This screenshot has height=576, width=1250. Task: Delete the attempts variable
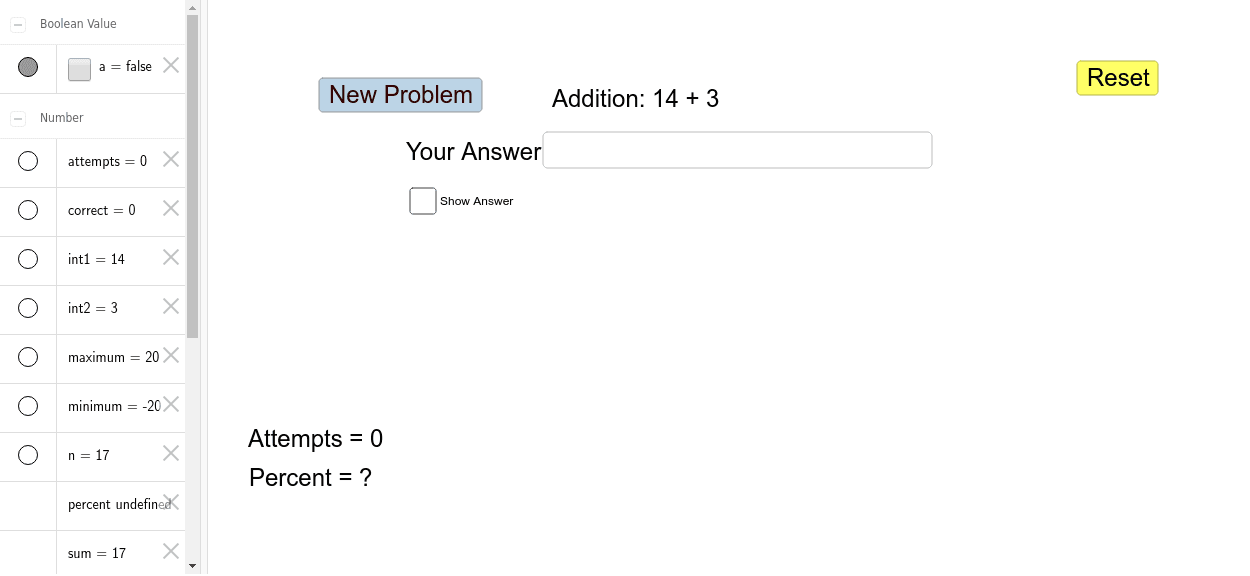(x=170, y=158)
